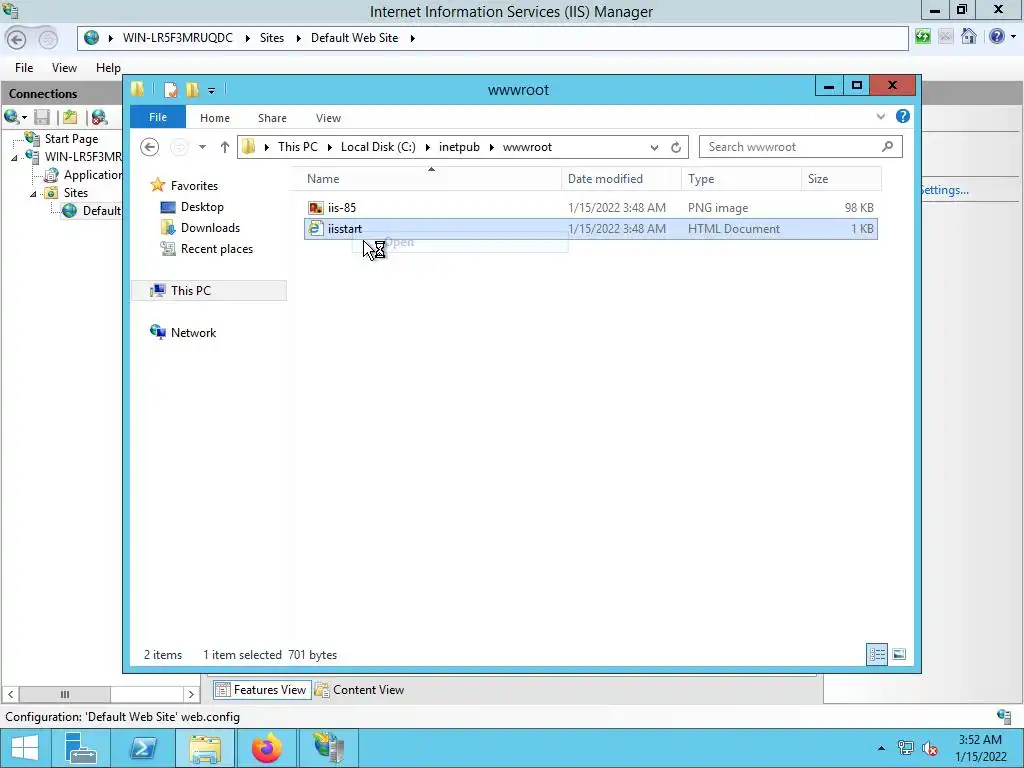Open customize quick access toolbar dropdown
This screenshot has height=768, width=1024.
click(212, 91)
